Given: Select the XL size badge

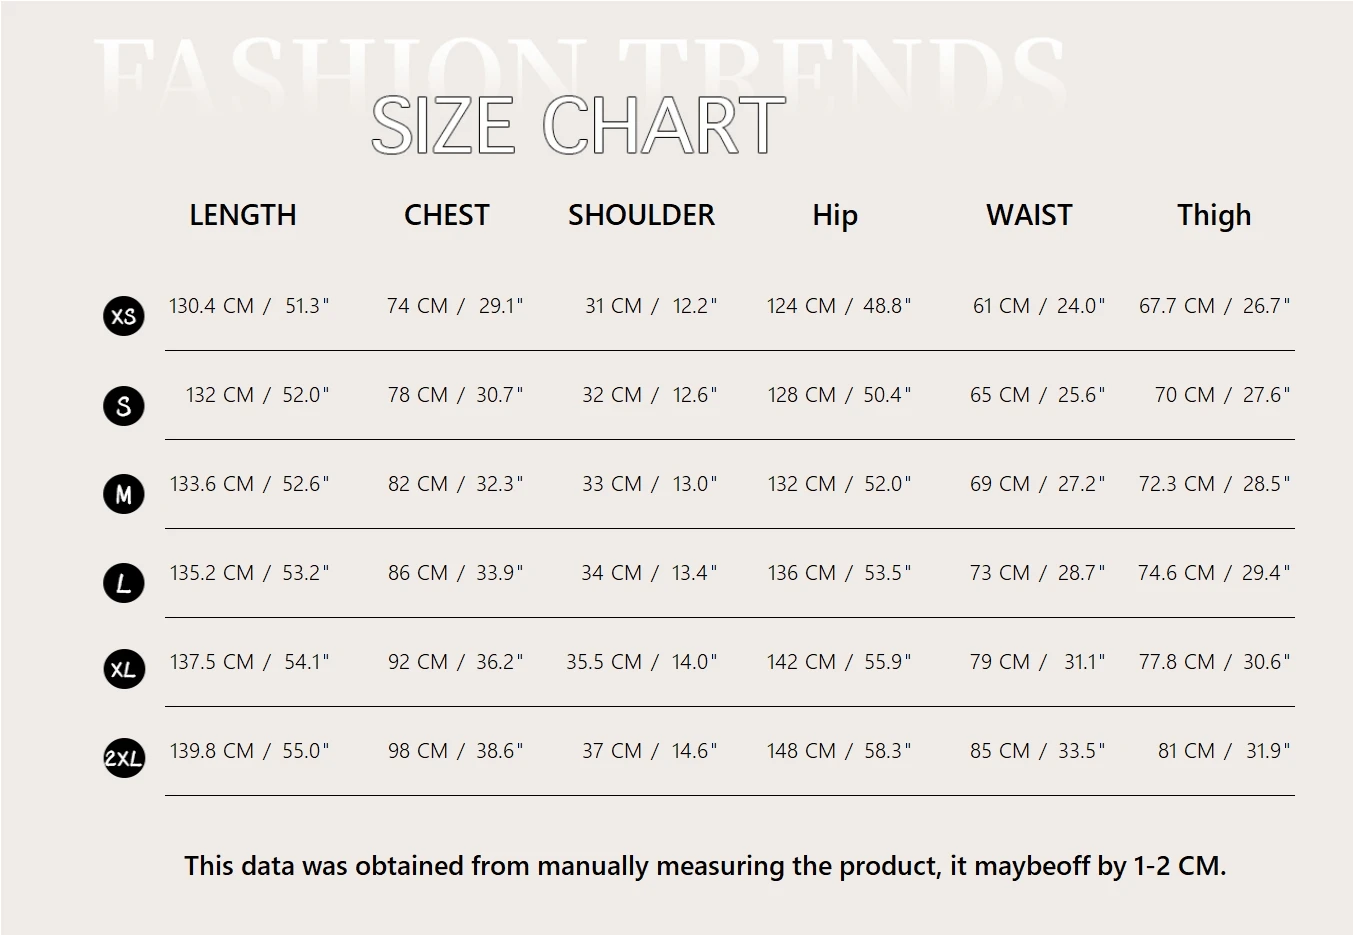Looking at the screenshot, I should click(124, 670).
